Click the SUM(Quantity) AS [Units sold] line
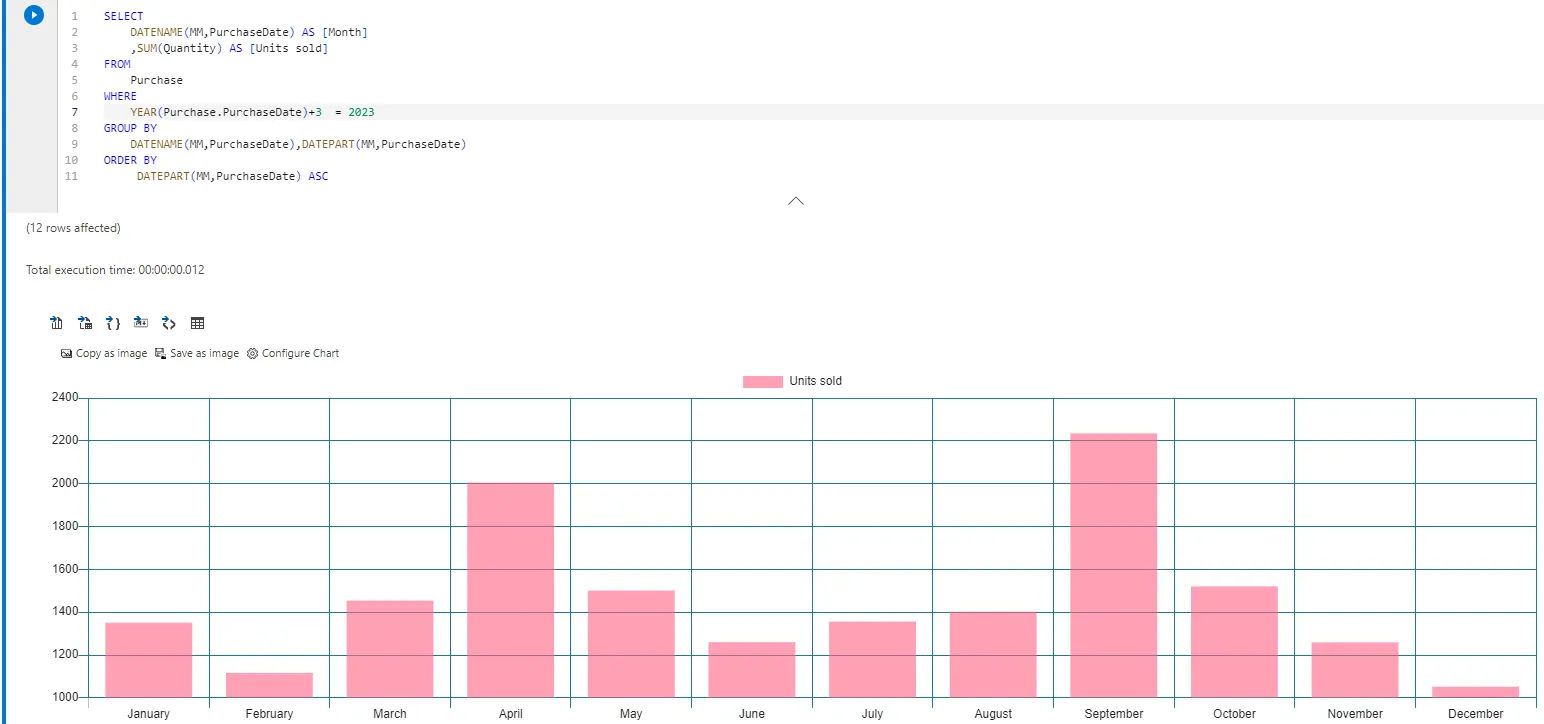1544x724 pixels. click(x=229, y=48)
